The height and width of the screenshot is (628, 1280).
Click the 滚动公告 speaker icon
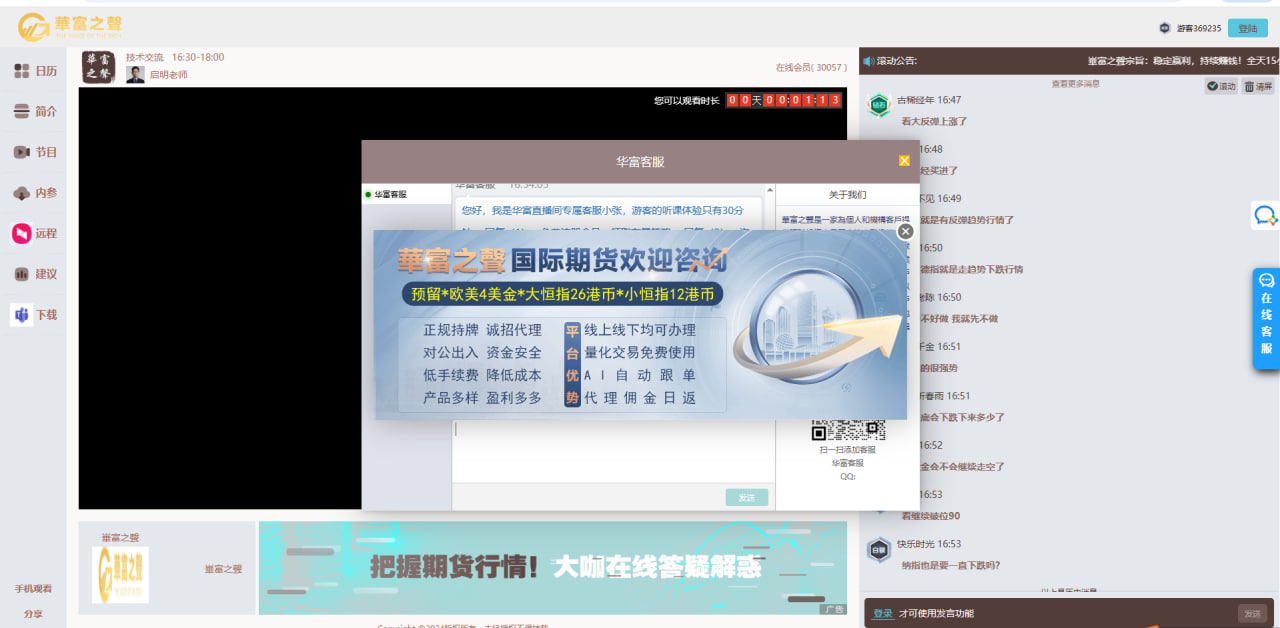(x=868, y=61)
